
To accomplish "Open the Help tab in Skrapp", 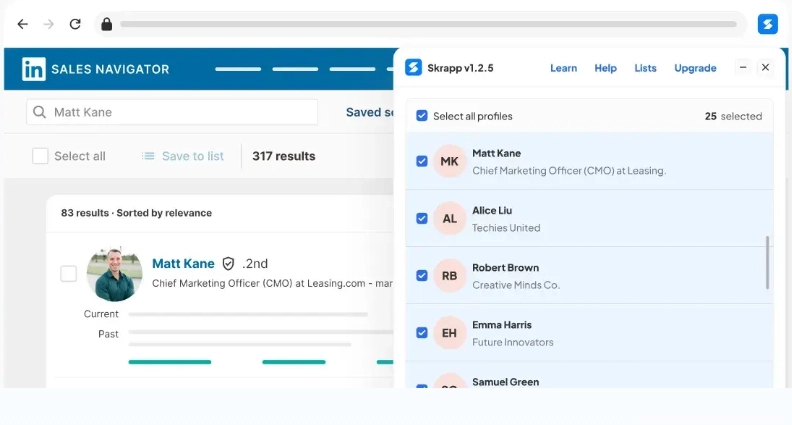I will point(605,68).
